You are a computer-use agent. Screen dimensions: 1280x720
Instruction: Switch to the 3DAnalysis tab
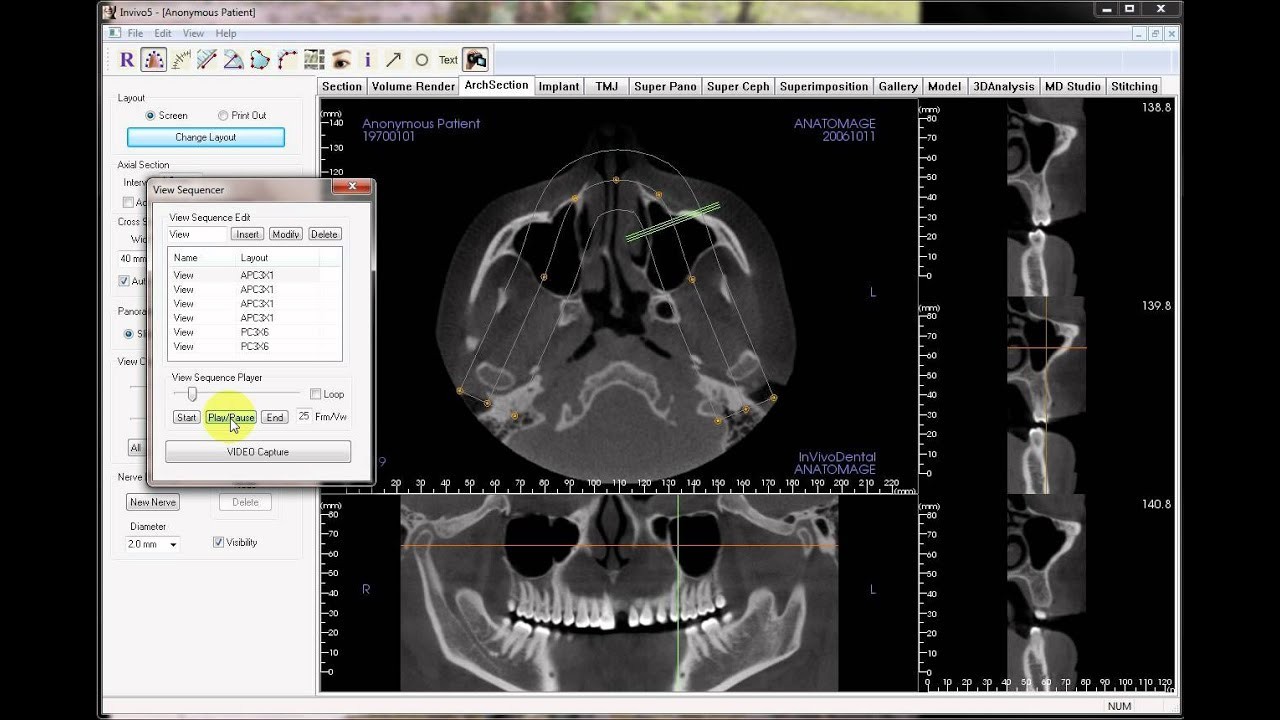click(1004, 87)
